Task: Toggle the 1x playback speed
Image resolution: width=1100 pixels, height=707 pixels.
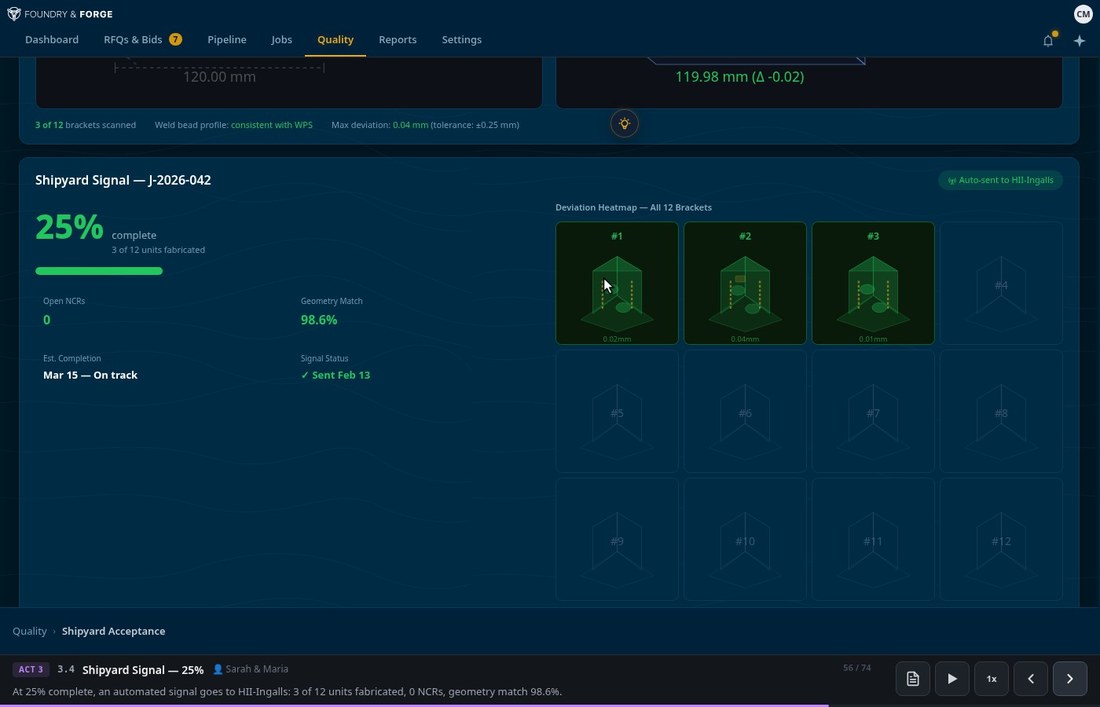Action: (x=991, y=678)
